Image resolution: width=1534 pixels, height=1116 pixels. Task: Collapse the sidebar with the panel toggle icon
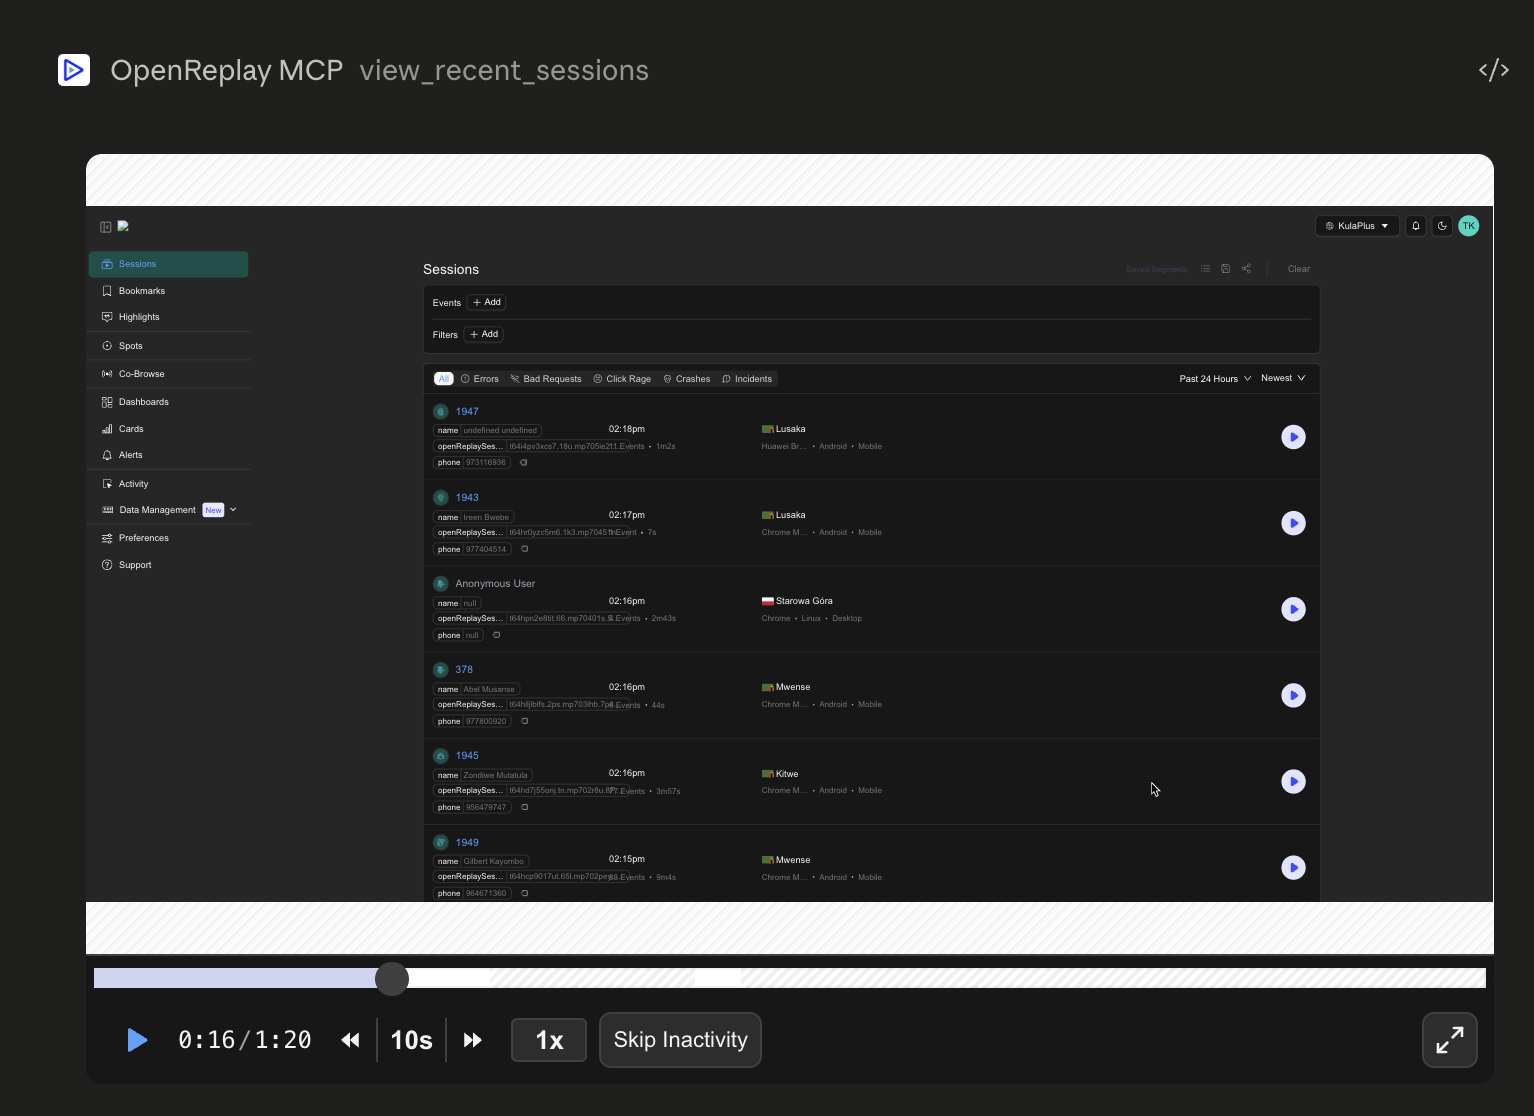[x=106, y=227]
